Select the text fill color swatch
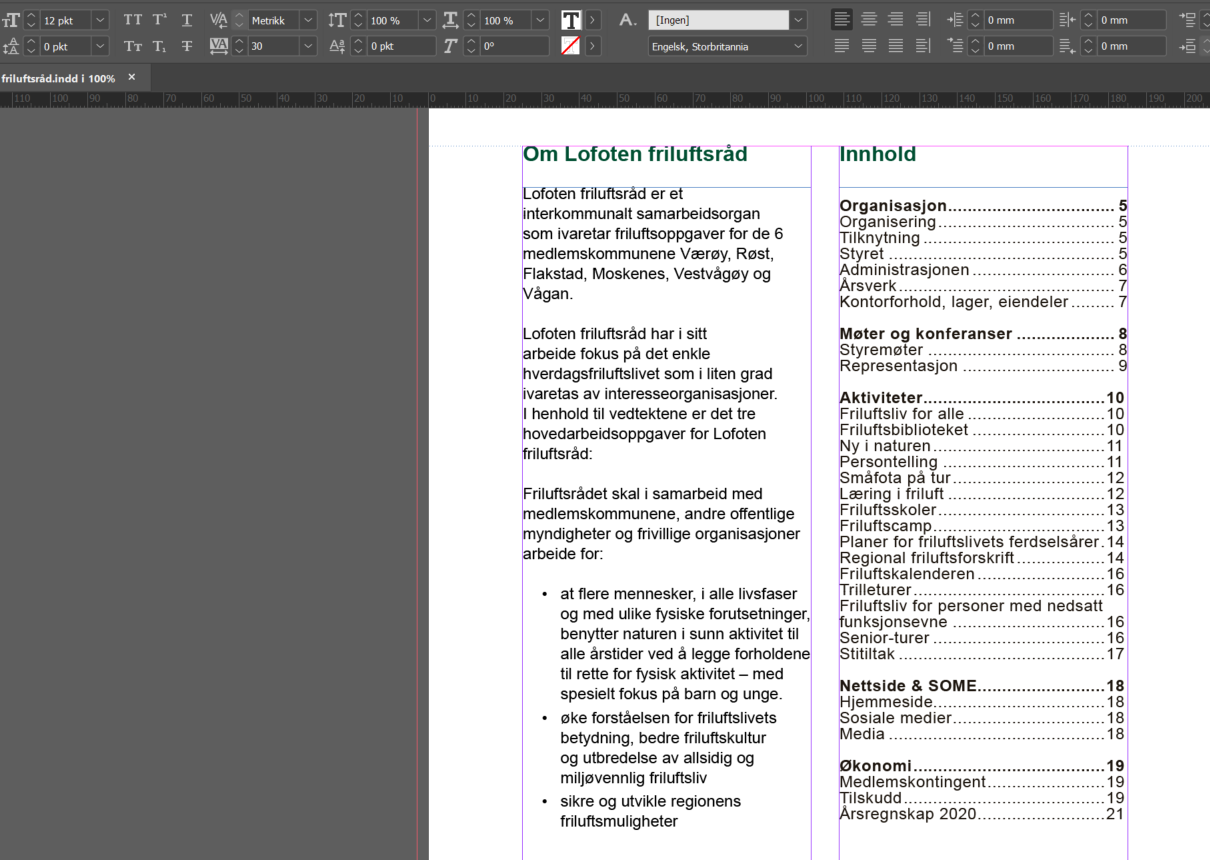The height and width of the screenshot is (860, 1210). tap(571, 19)
